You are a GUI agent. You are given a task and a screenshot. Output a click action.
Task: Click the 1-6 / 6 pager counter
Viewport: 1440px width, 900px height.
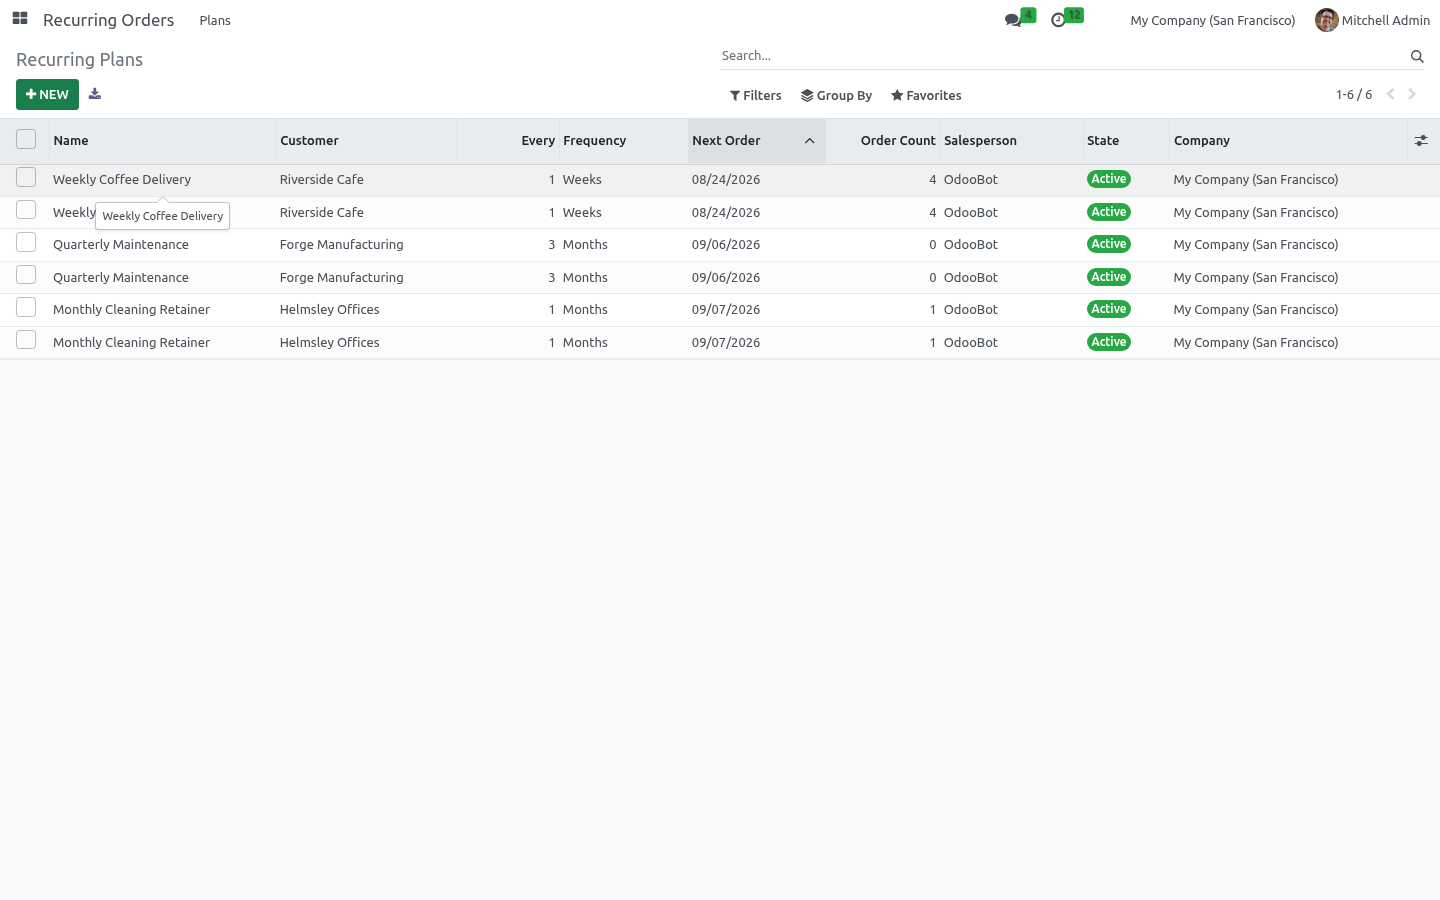pos(1354,95)
